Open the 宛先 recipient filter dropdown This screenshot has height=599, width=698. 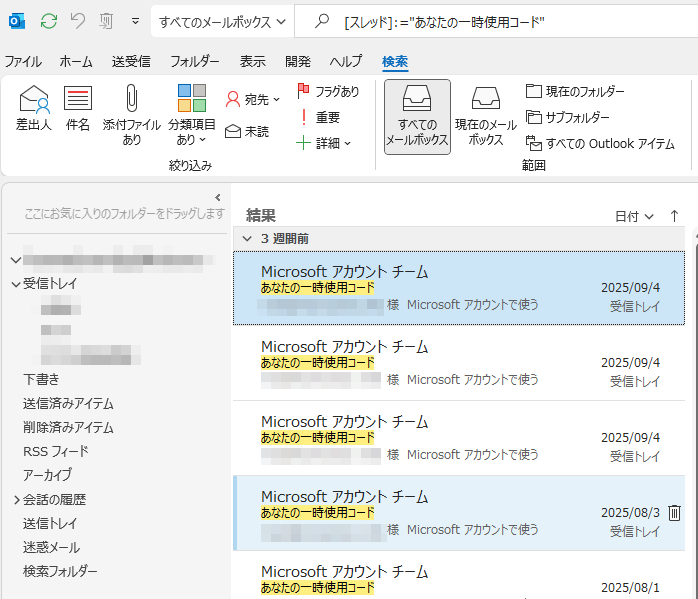point(252,99)
